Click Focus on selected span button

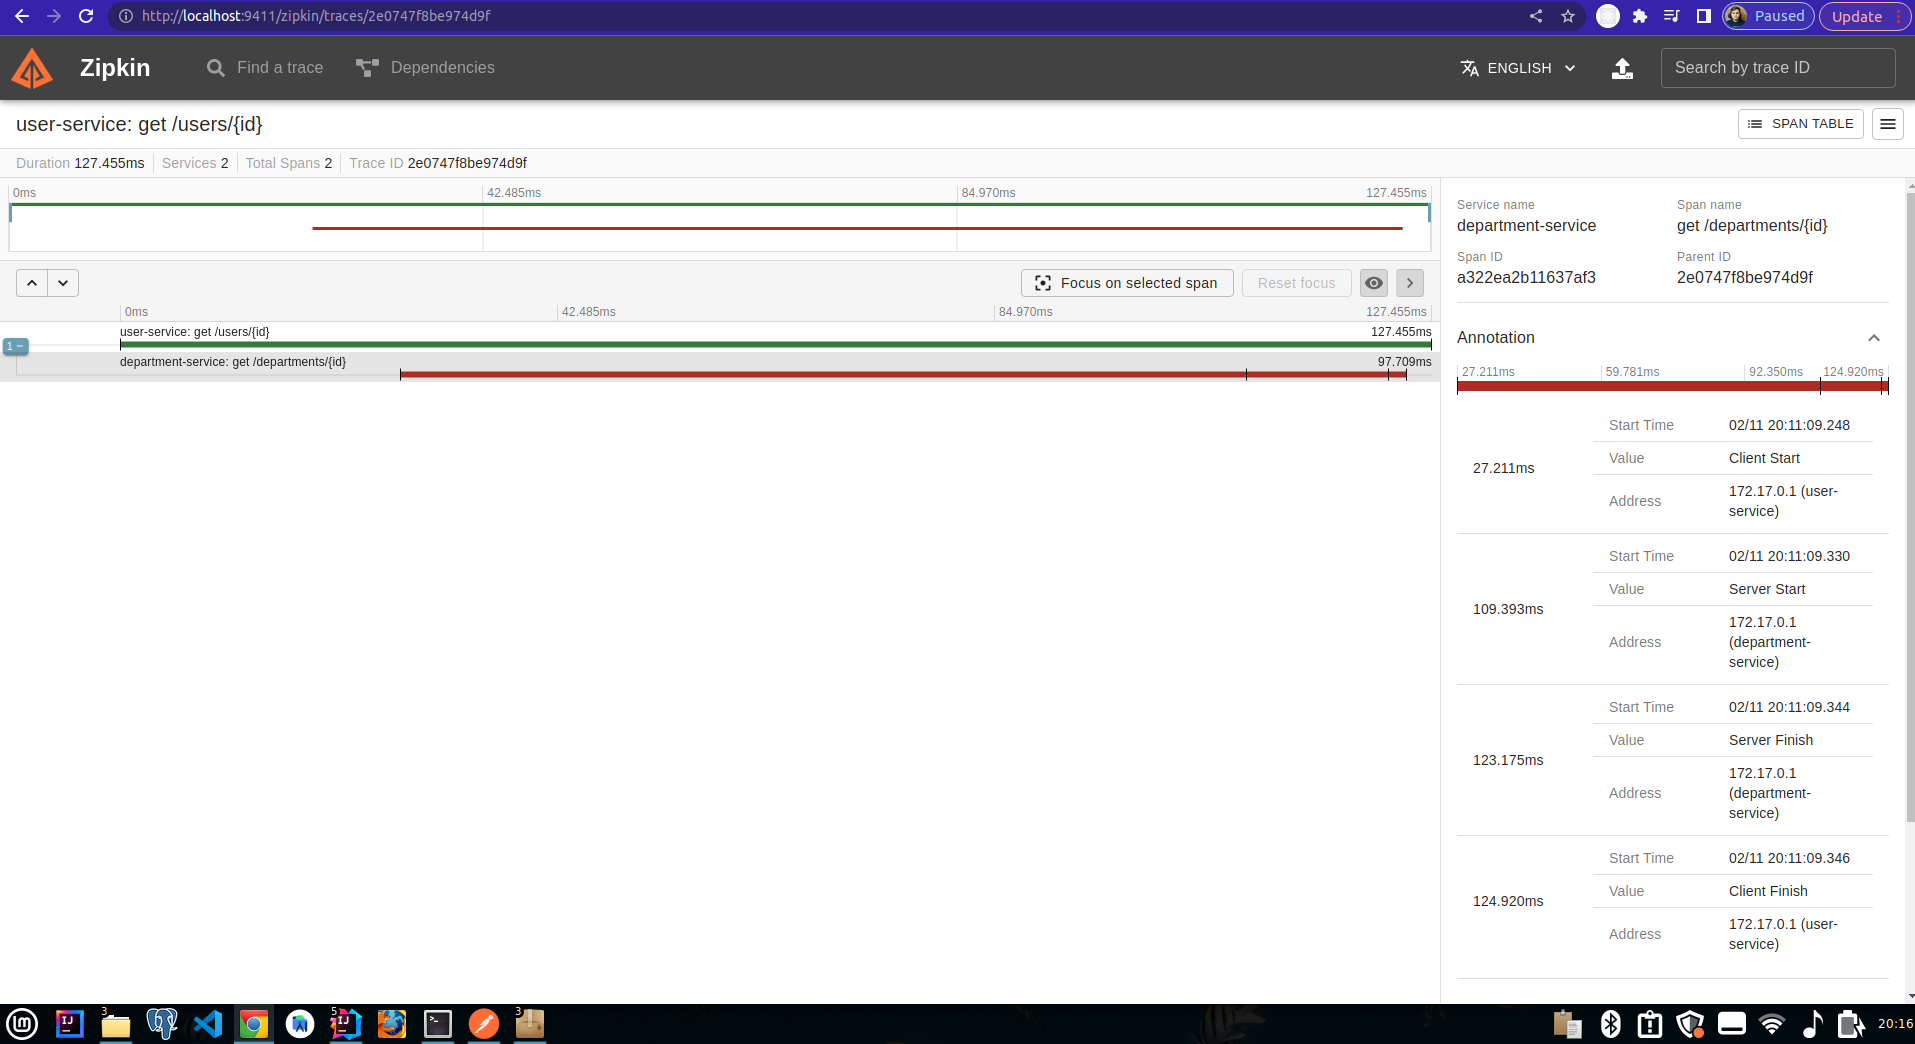(x=1127, y=283)
